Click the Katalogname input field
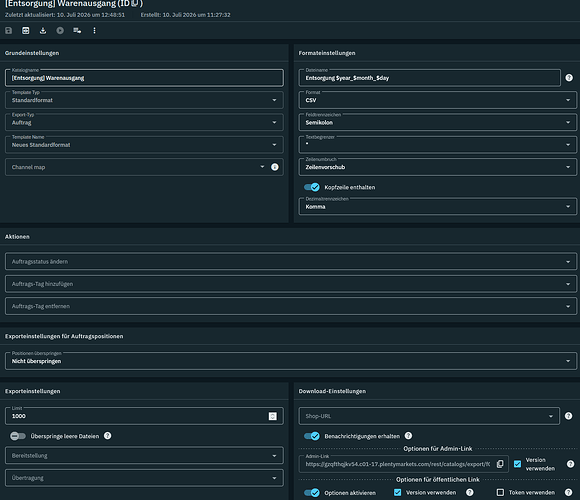580x500 pixels. coord(144,78)
